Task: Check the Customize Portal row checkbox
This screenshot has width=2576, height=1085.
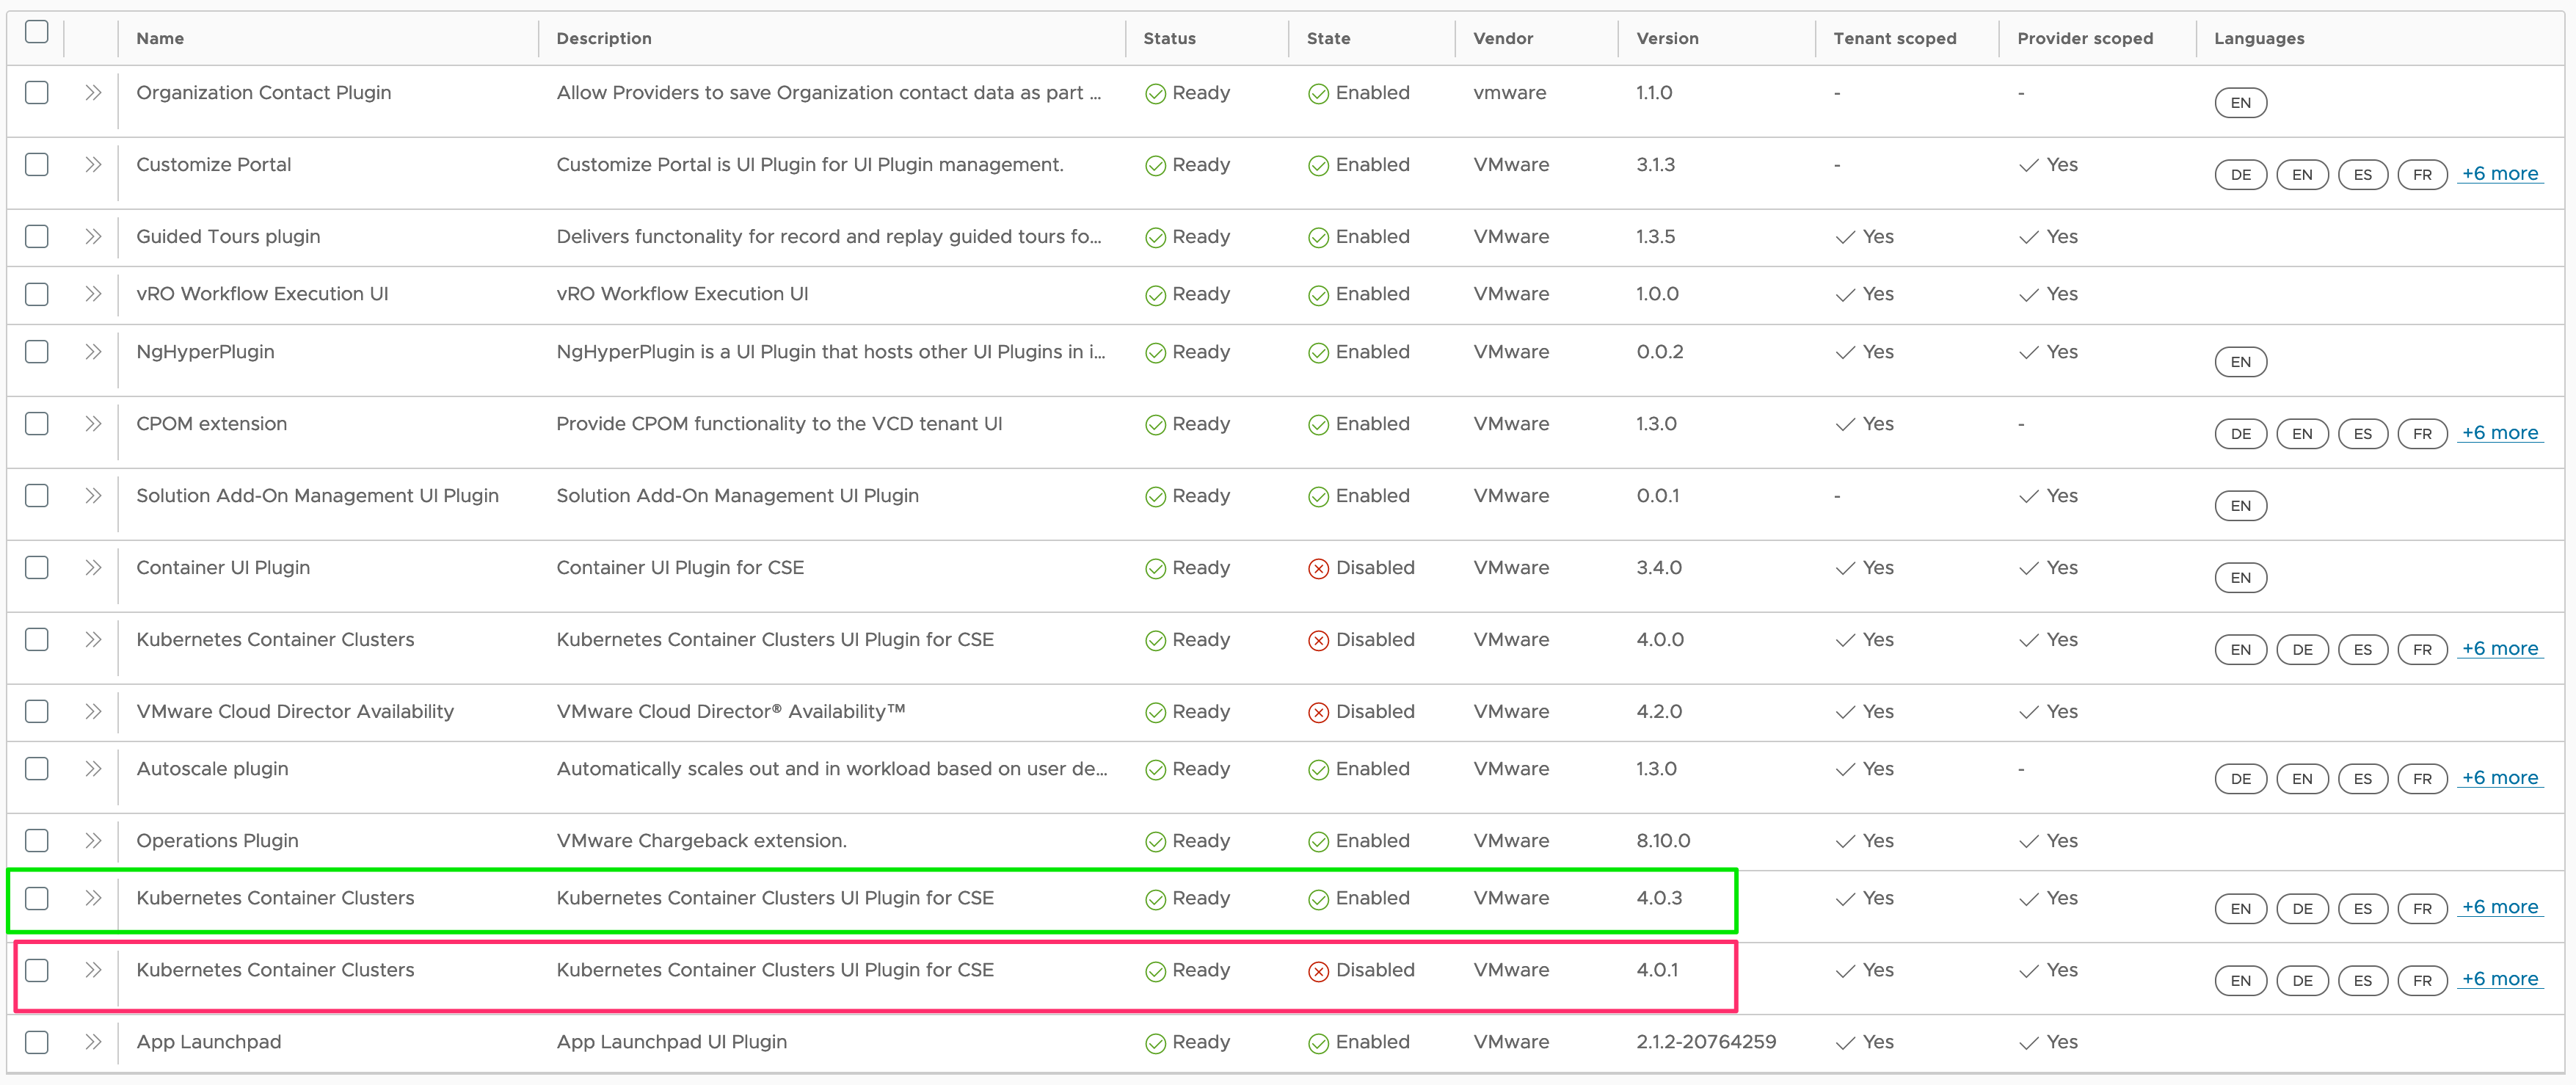Action: point(37,165)
